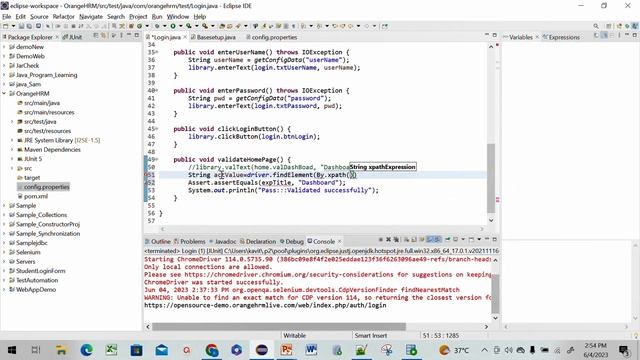Open Package Explorer View Menu icon
The height and width of the screenshot is (360, 640).
[x=121, y=36]
